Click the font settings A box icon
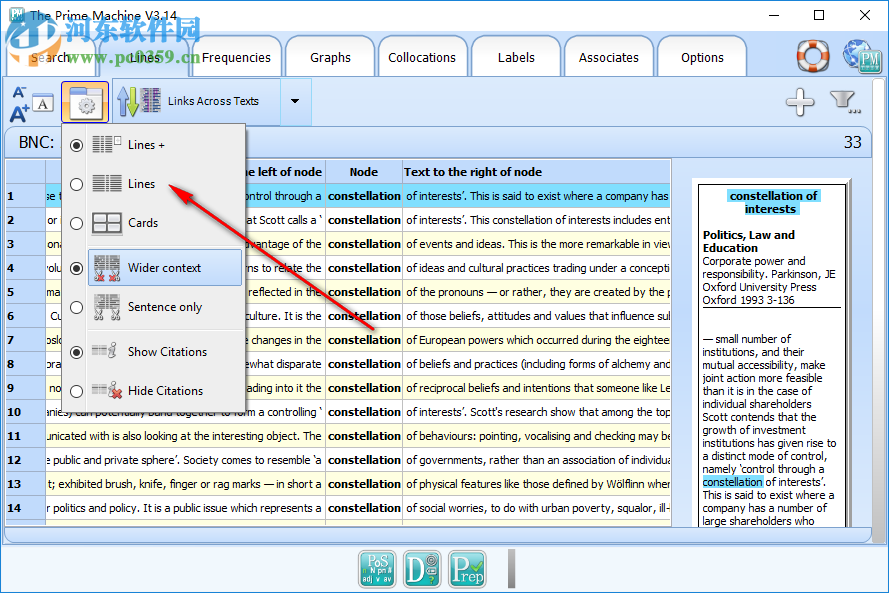Viewport: 889px width, 593px height. pos(43,104)
